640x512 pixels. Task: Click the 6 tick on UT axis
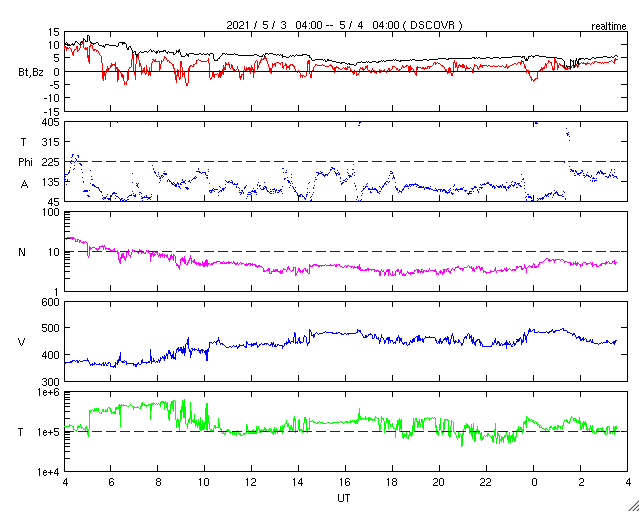[x=111, y=483]
